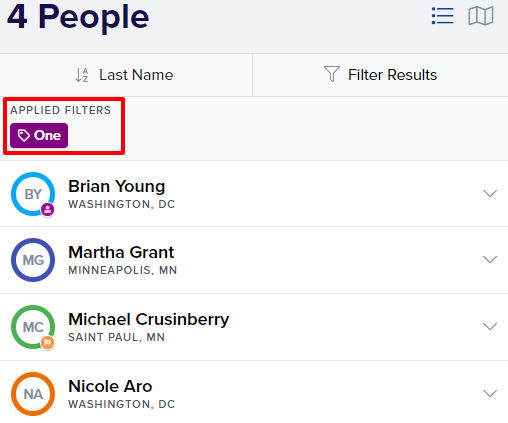Viewport: 508px width, 423px height.
Task: Click the purple person badge on Brian Young
Action: pyautogui.click(x=48, y=210)
